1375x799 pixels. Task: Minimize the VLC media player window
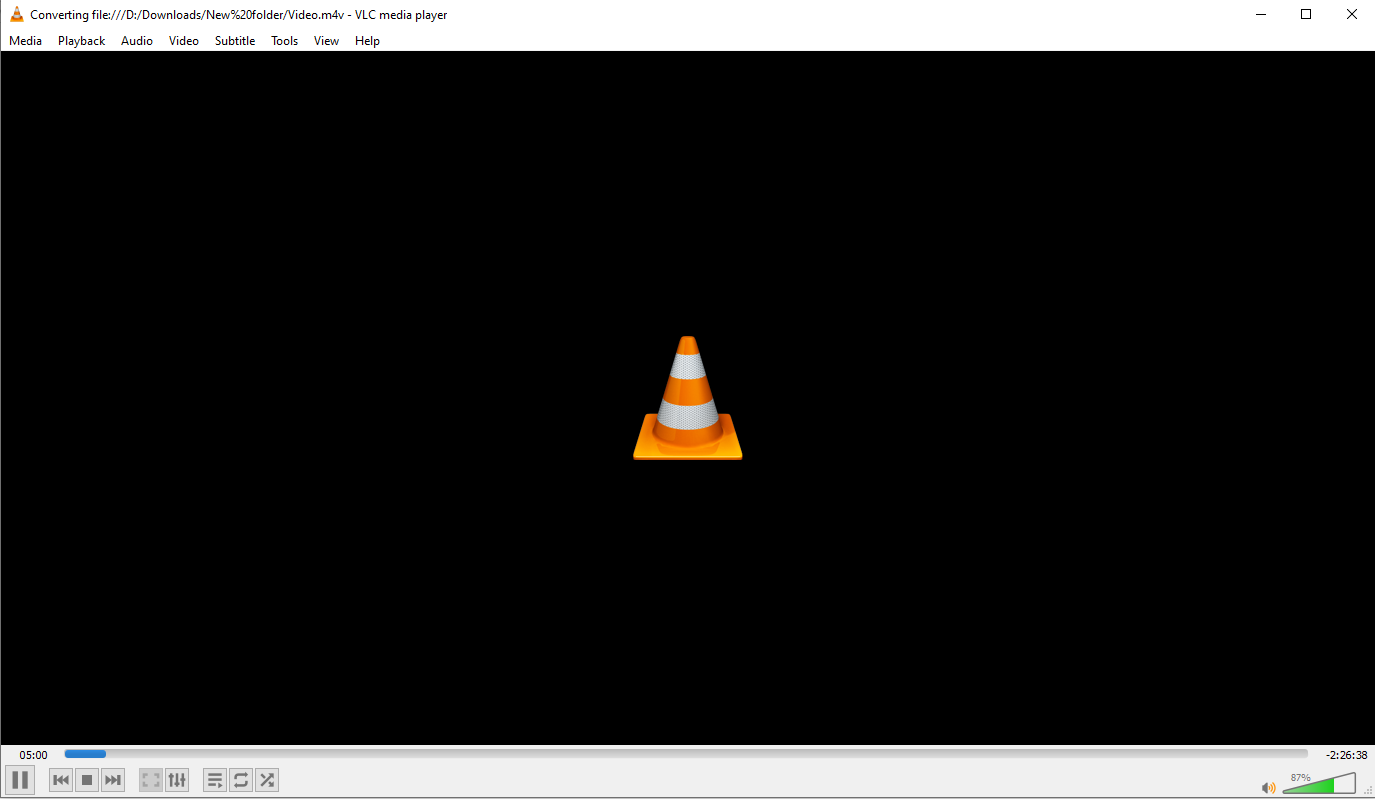(x=1260, y=14)
